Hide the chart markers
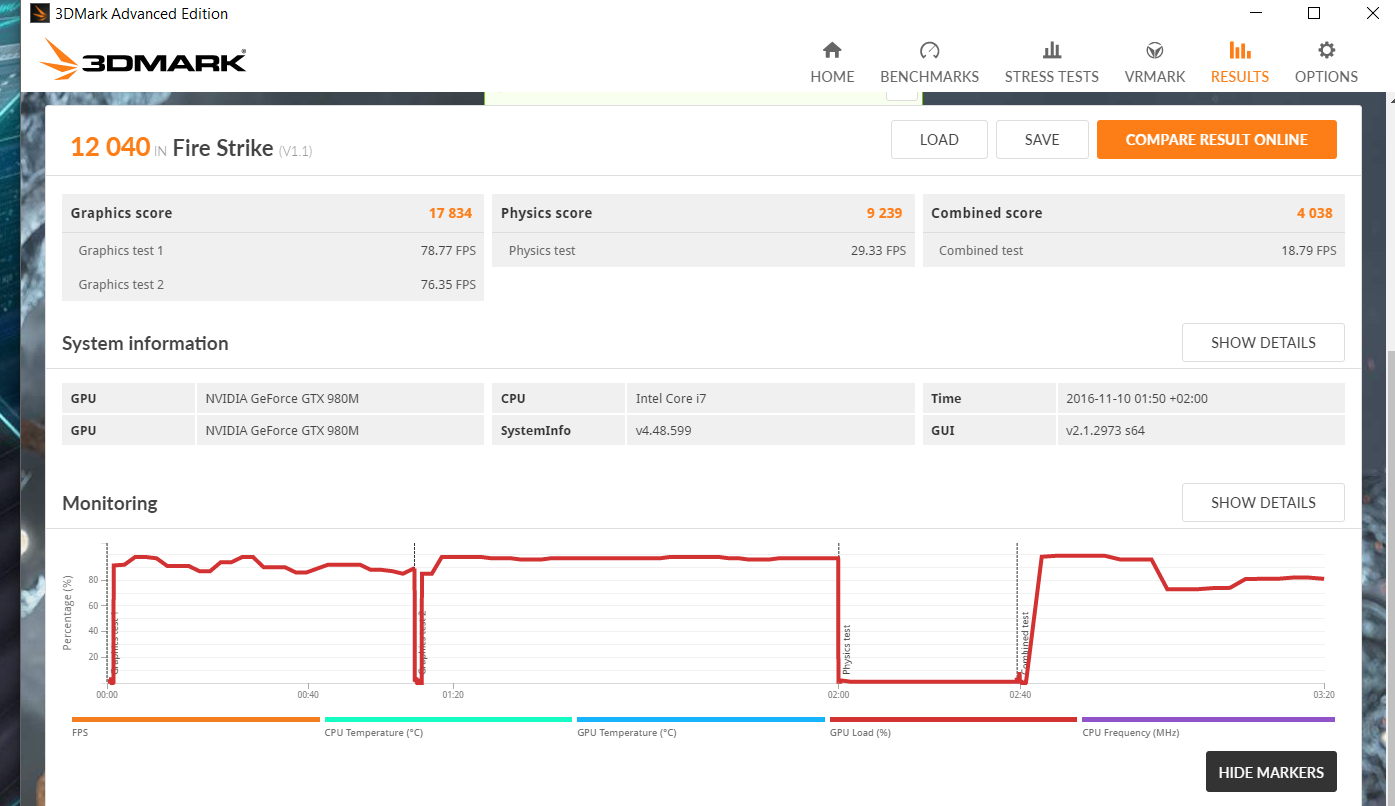Screen dimensions: 1395x806 (x=1271, y=772)
